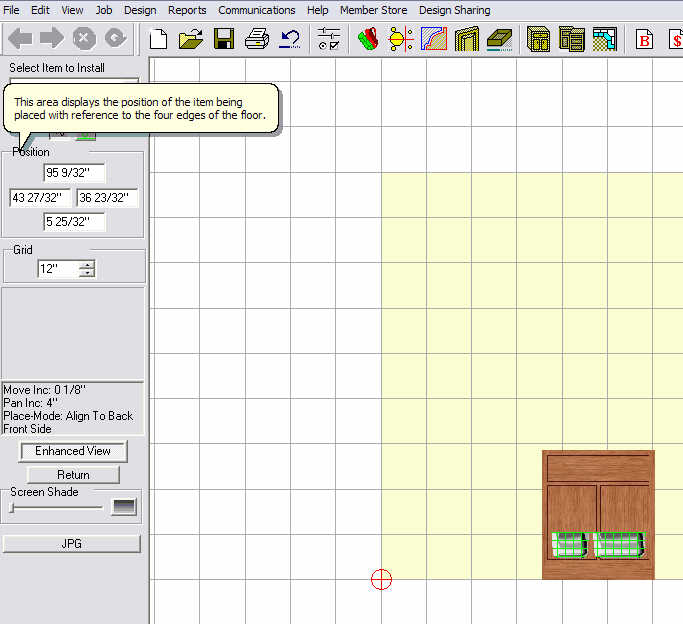The height and width of the screenshot is (624, 683).
Task: Click the yellow doorway walls icon
Action: 467,39
